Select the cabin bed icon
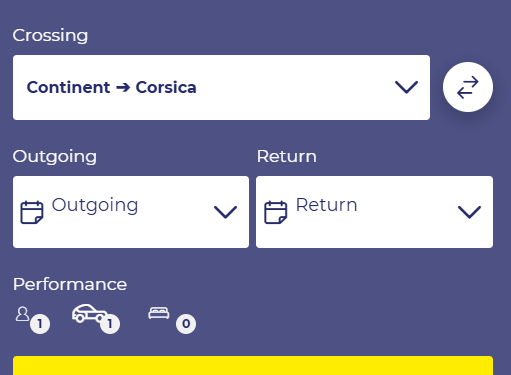Image resolution: width=511 pixels, height=375 pixels. tap(159, 313)
